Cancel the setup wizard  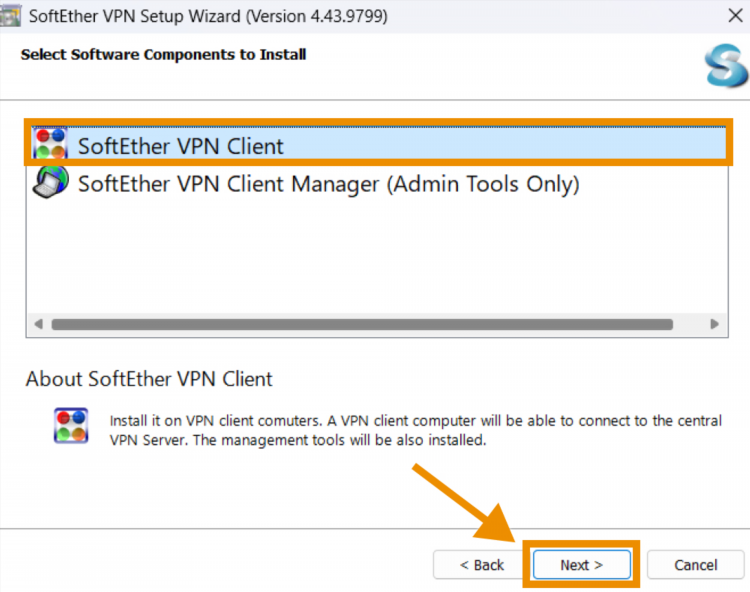pyautogui.click(x=695, y=565)
